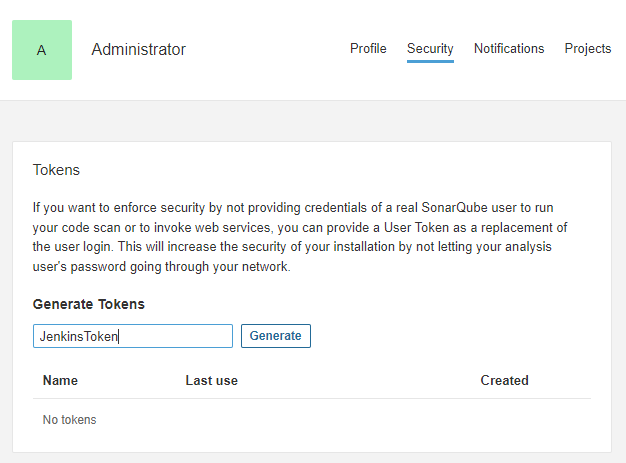
Task: Focus the JenkinsToken name input field
Action: click(x=132, y=336)
